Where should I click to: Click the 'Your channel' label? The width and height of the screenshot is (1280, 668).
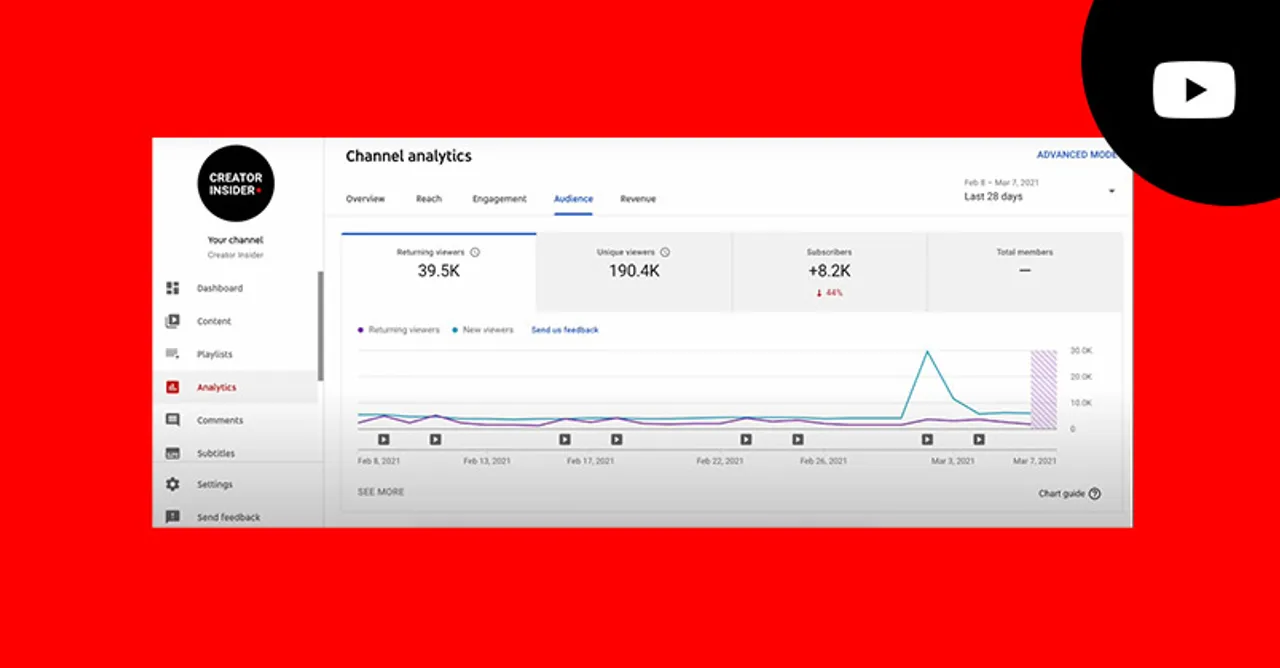[235, 240]
